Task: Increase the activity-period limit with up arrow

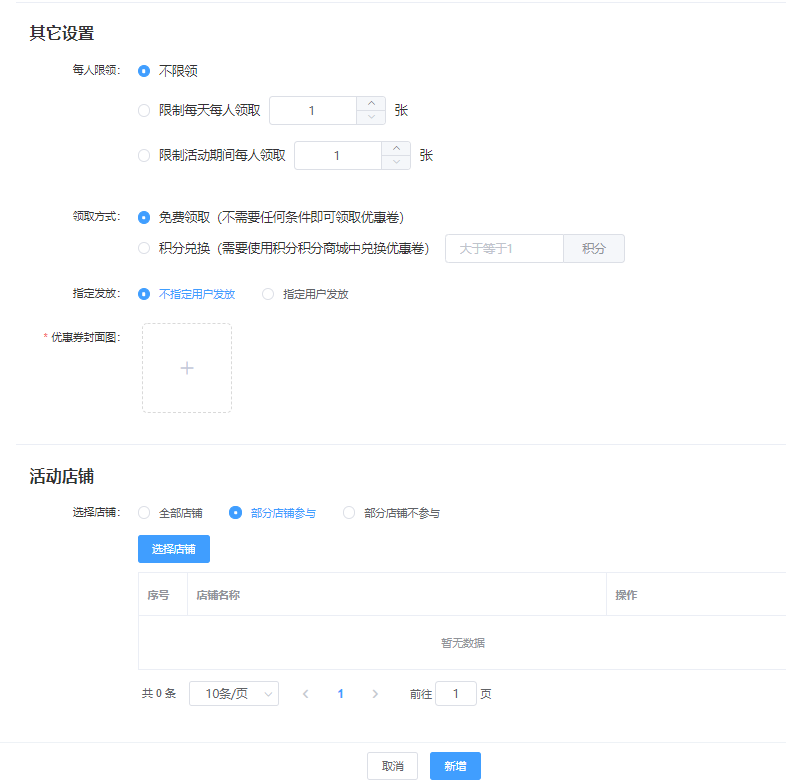Action: 396,148
